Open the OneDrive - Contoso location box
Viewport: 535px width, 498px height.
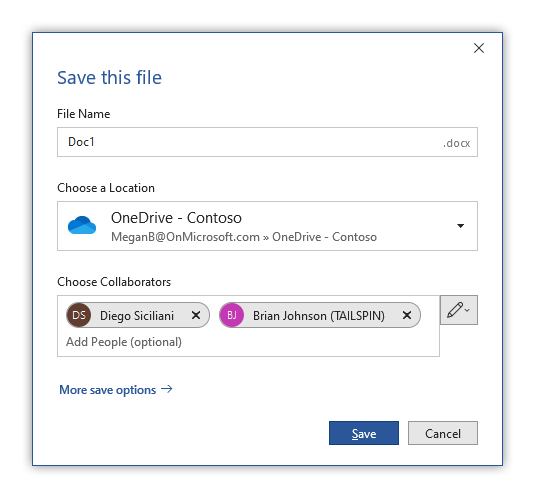267,226
